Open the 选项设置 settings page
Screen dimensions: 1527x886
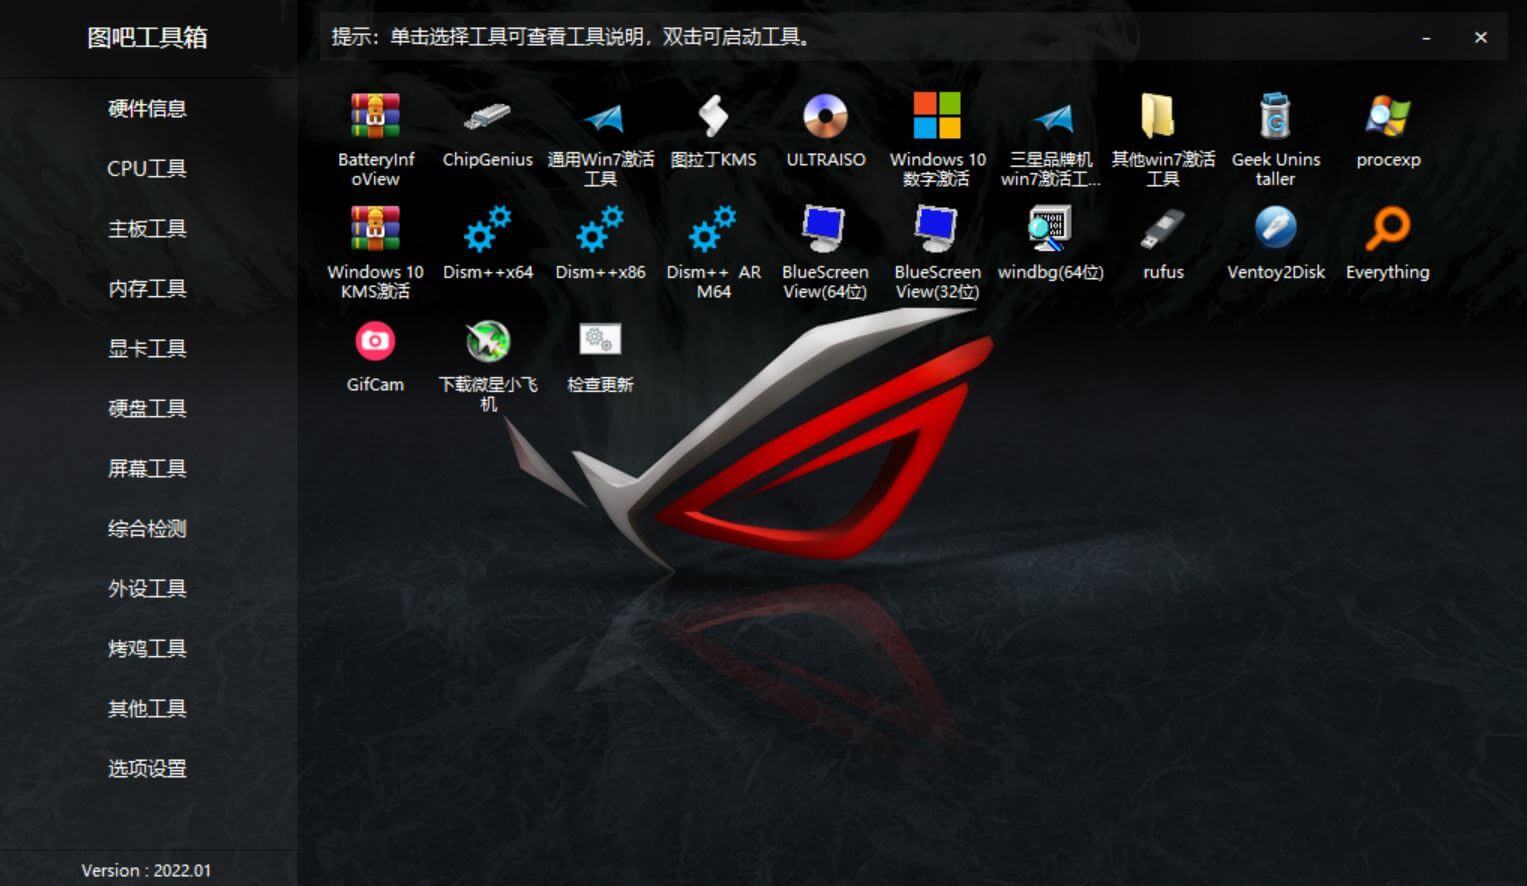point(146,769)
